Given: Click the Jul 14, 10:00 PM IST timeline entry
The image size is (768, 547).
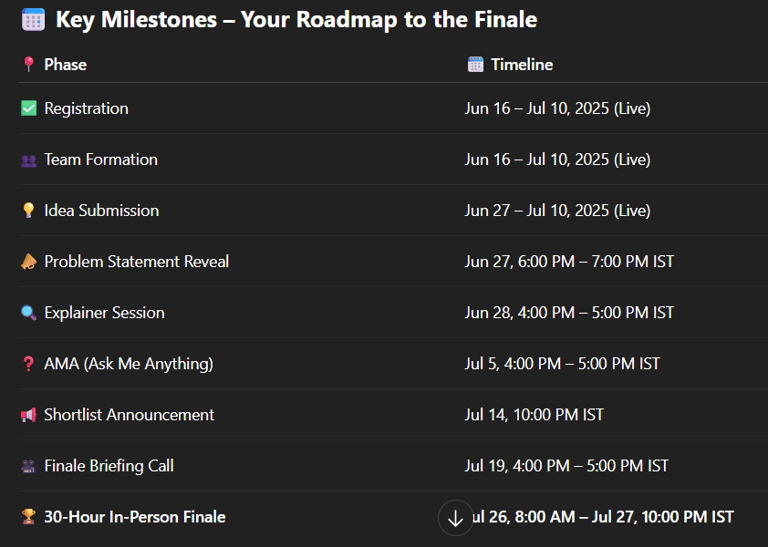Looking at the screenshot, I should coord(534,415).
